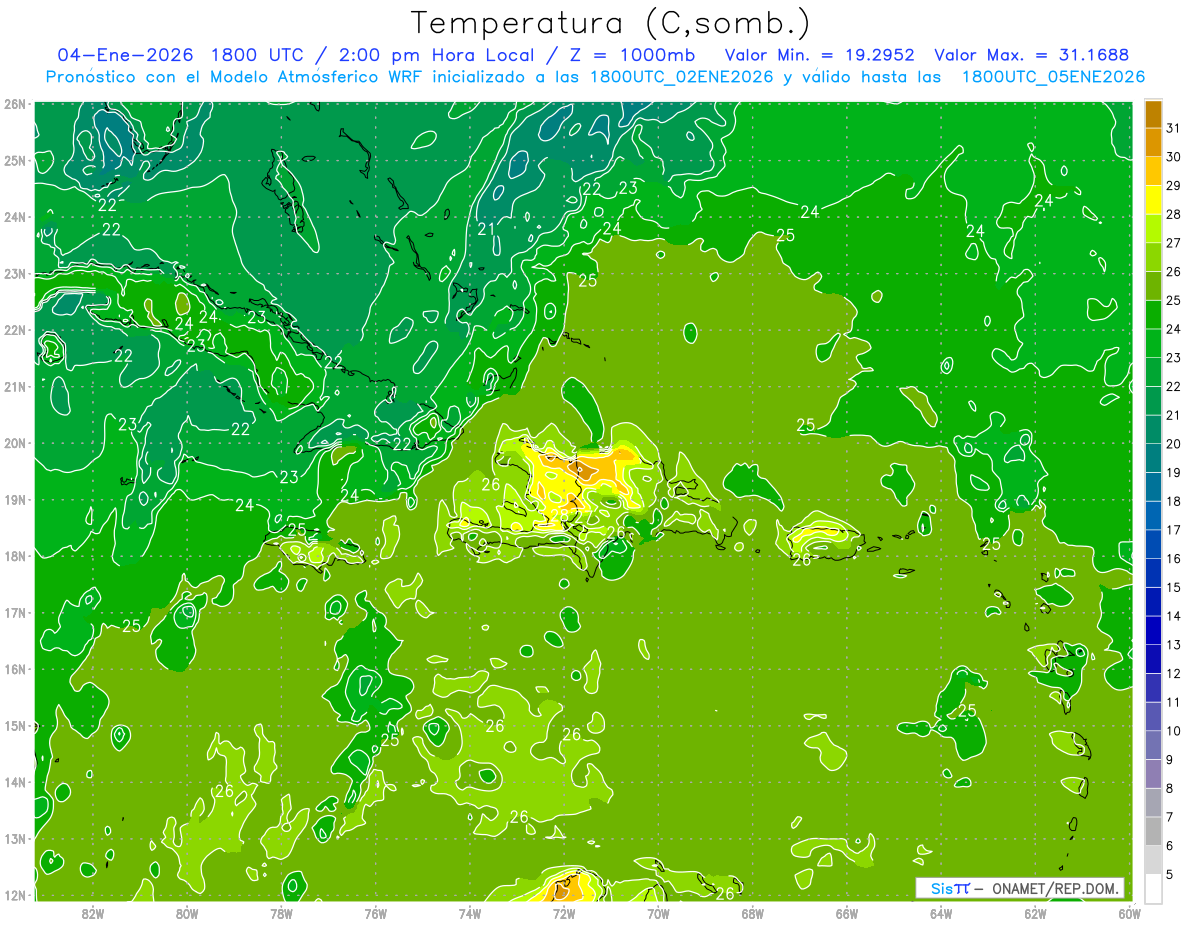Click the longitude label '76W'
Viewport: 1200px width, 927px height.
(376, 913)
